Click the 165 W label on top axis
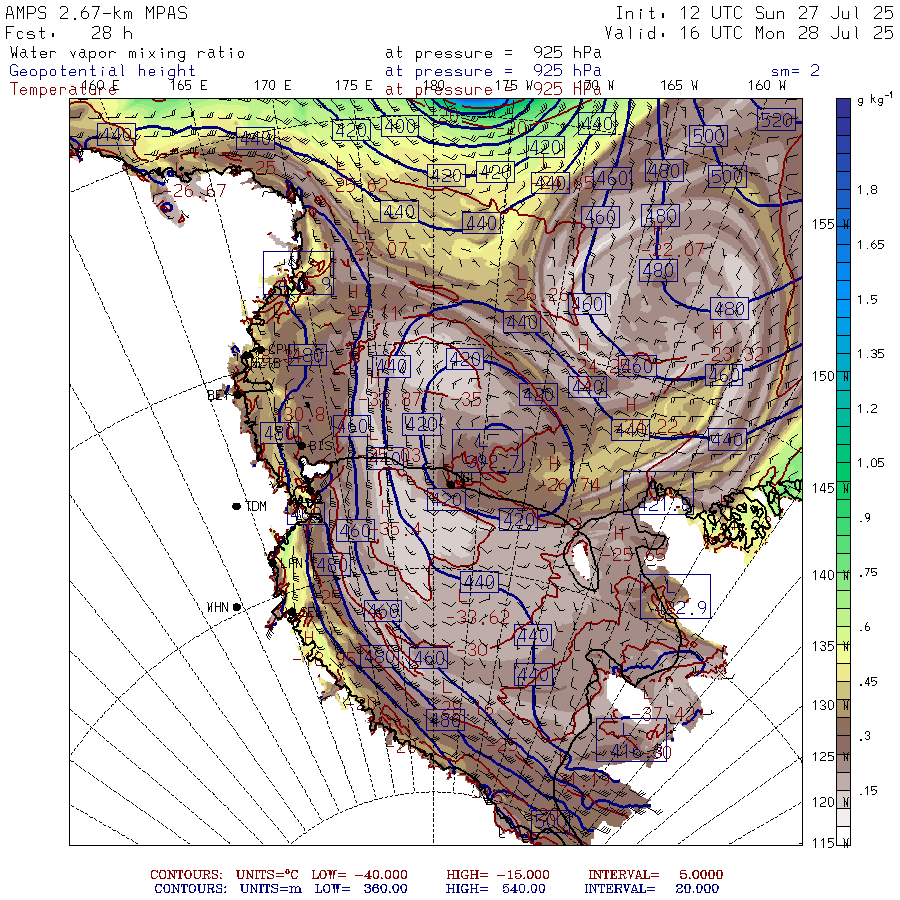Viewport: 900px width, 900px height. point(679,85)
